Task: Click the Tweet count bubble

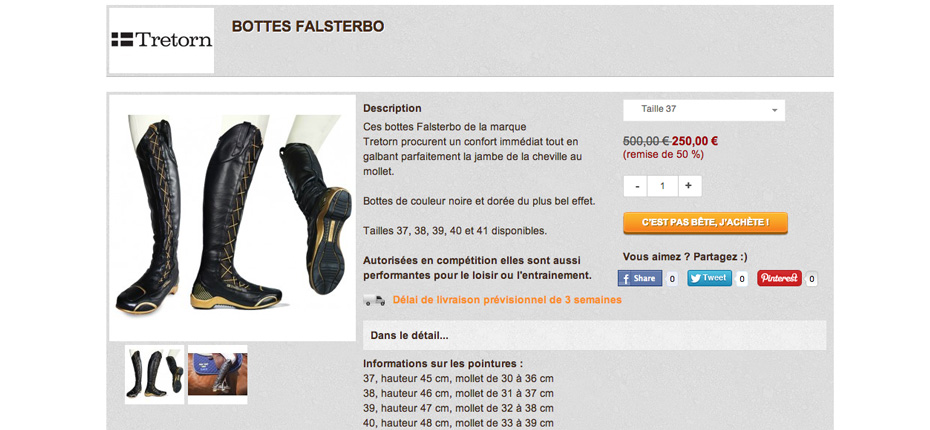Action: coord(741,279)
